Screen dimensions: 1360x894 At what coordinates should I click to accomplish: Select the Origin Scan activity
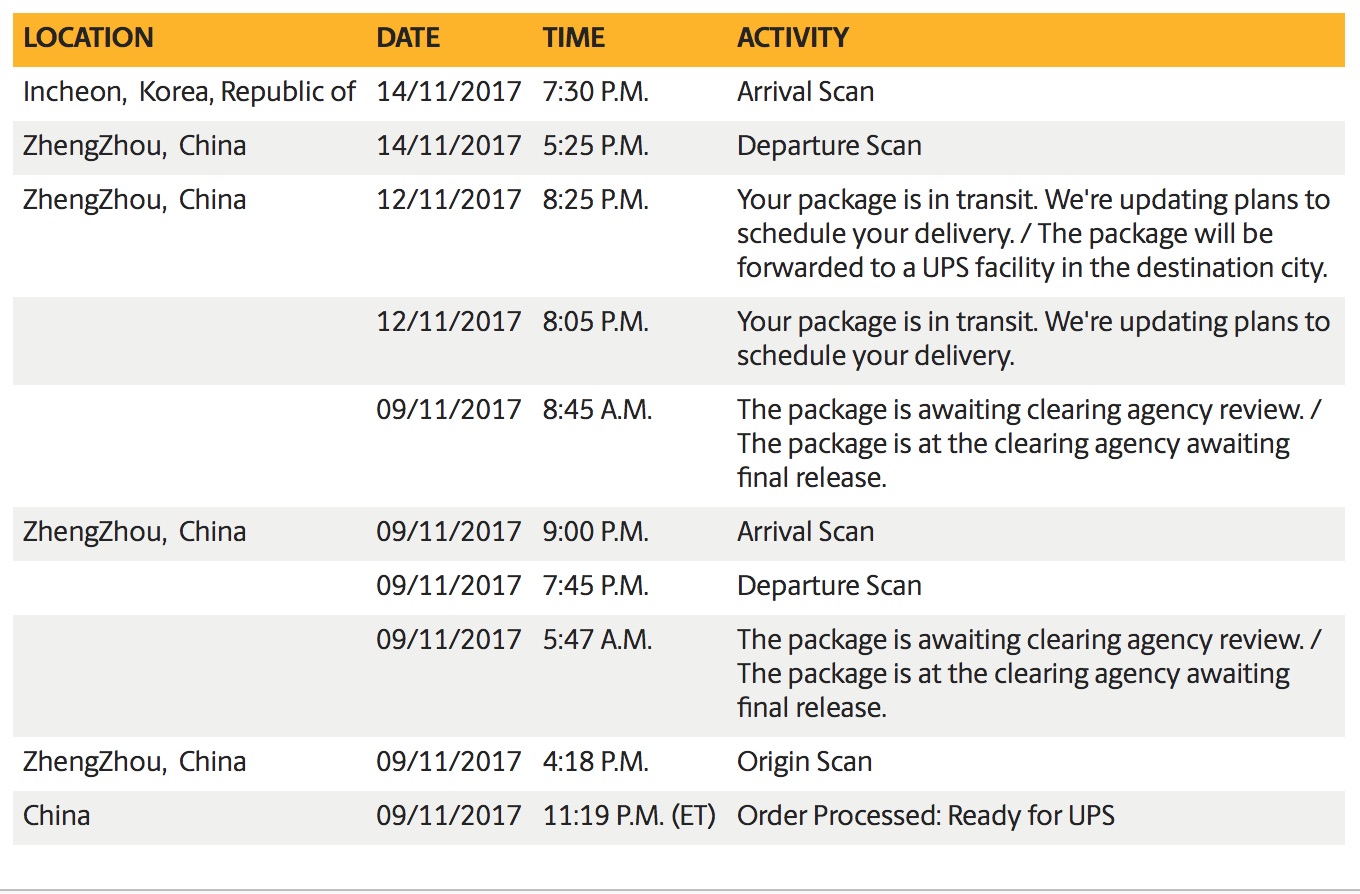point(805,762)
